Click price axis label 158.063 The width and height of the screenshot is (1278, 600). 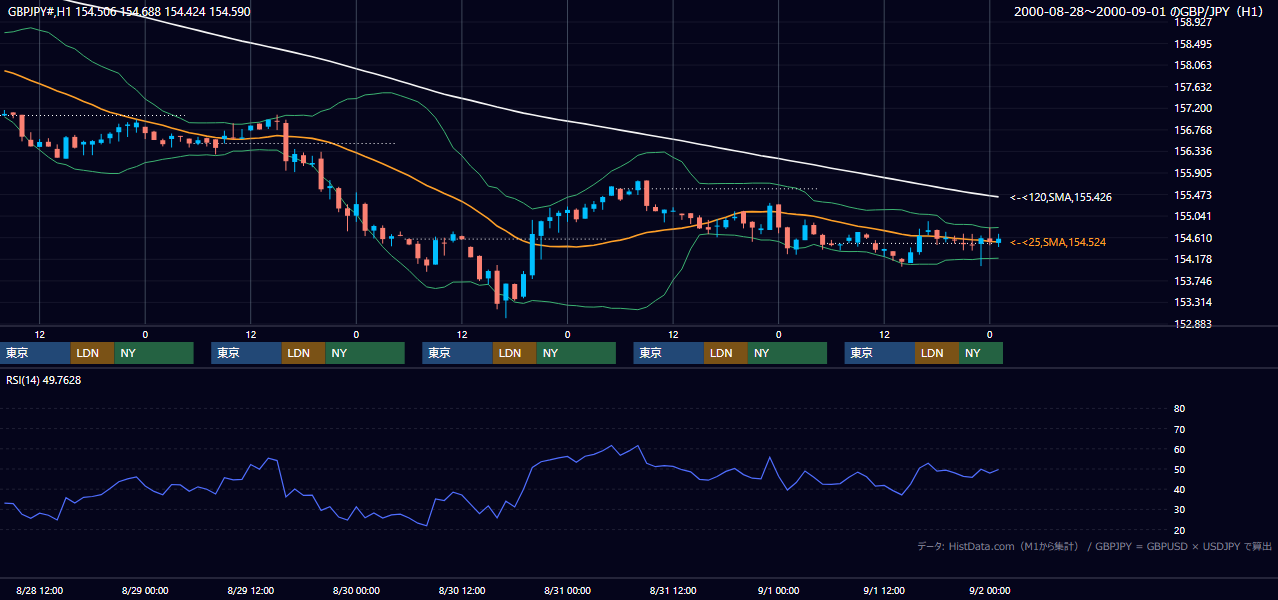[x=1193, y=65]
